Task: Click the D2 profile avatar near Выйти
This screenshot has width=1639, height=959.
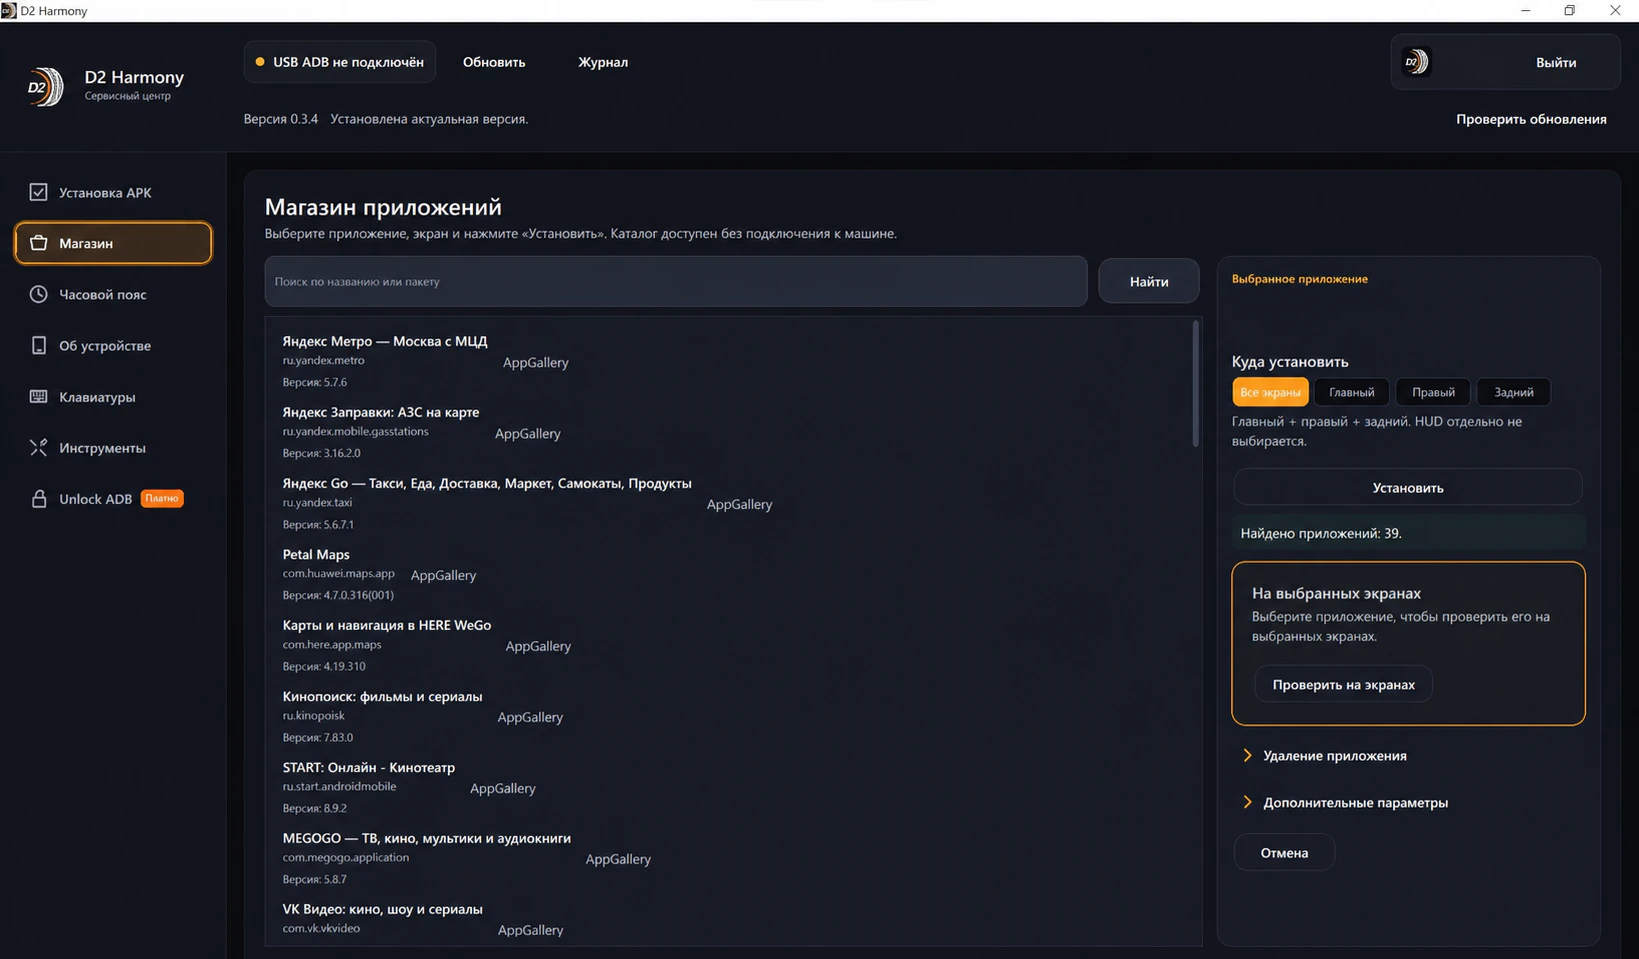Action: click(1416, 62)
